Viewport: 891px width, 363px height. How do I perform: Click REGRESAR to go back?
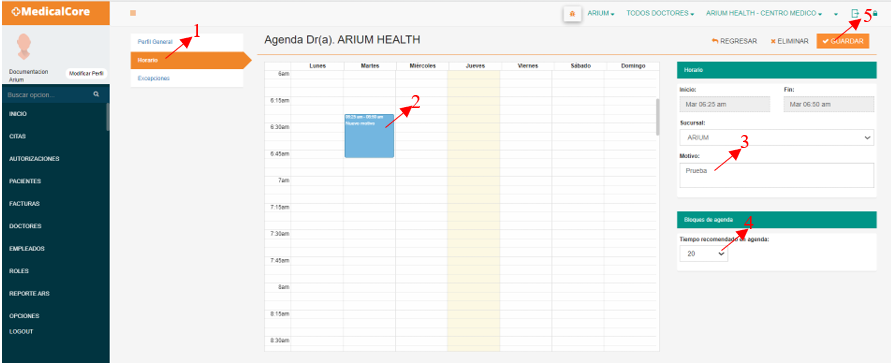tap(734, 41)
